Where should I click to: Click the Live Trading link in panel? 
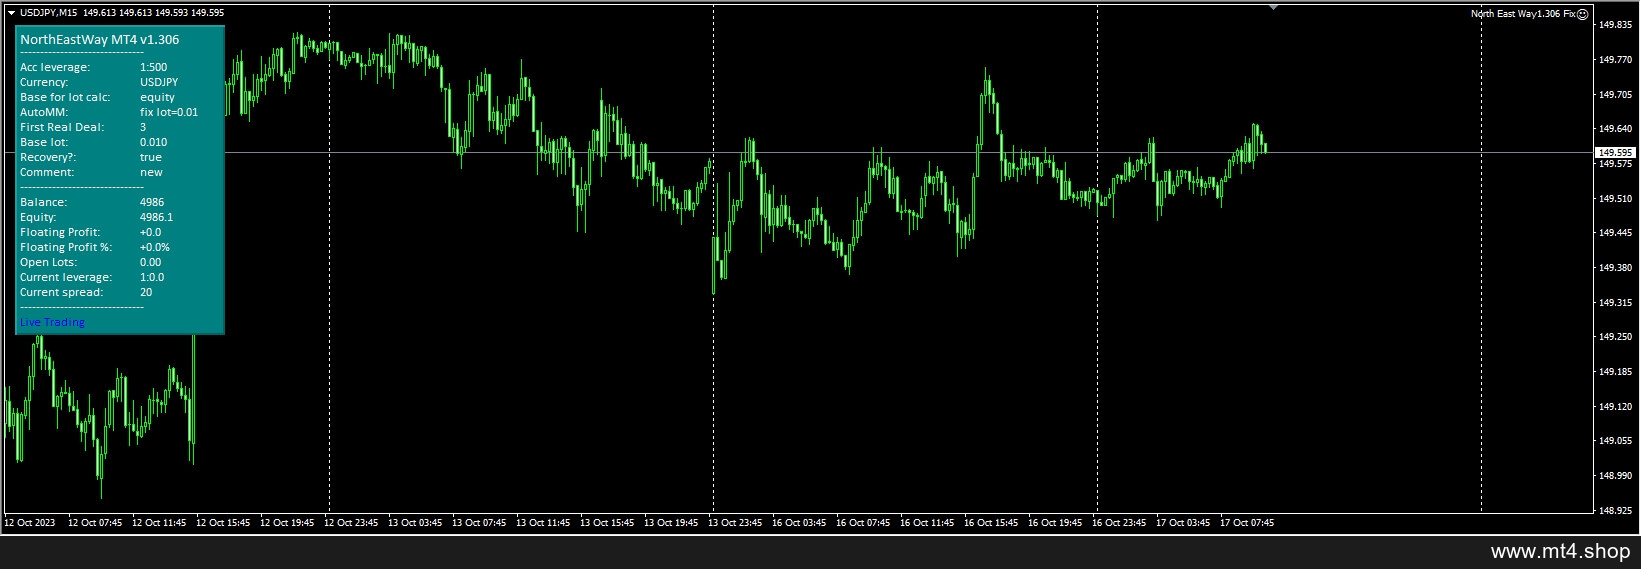click(x=52, y=322)
